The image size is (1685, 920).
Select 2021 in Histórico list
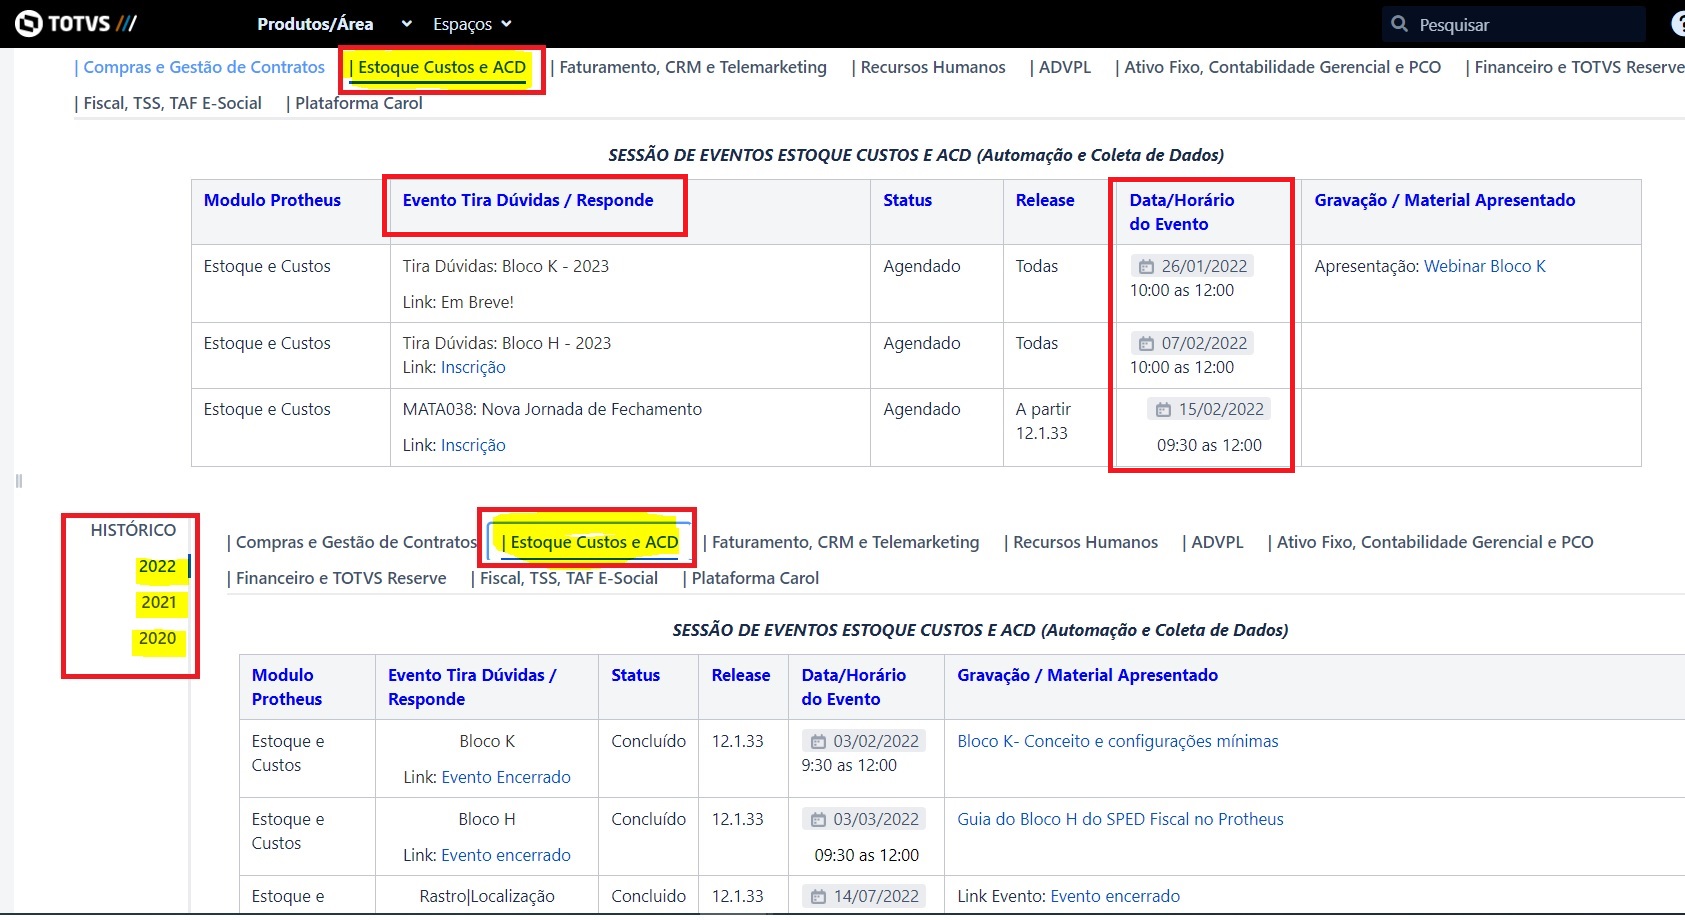pos(158,603)
